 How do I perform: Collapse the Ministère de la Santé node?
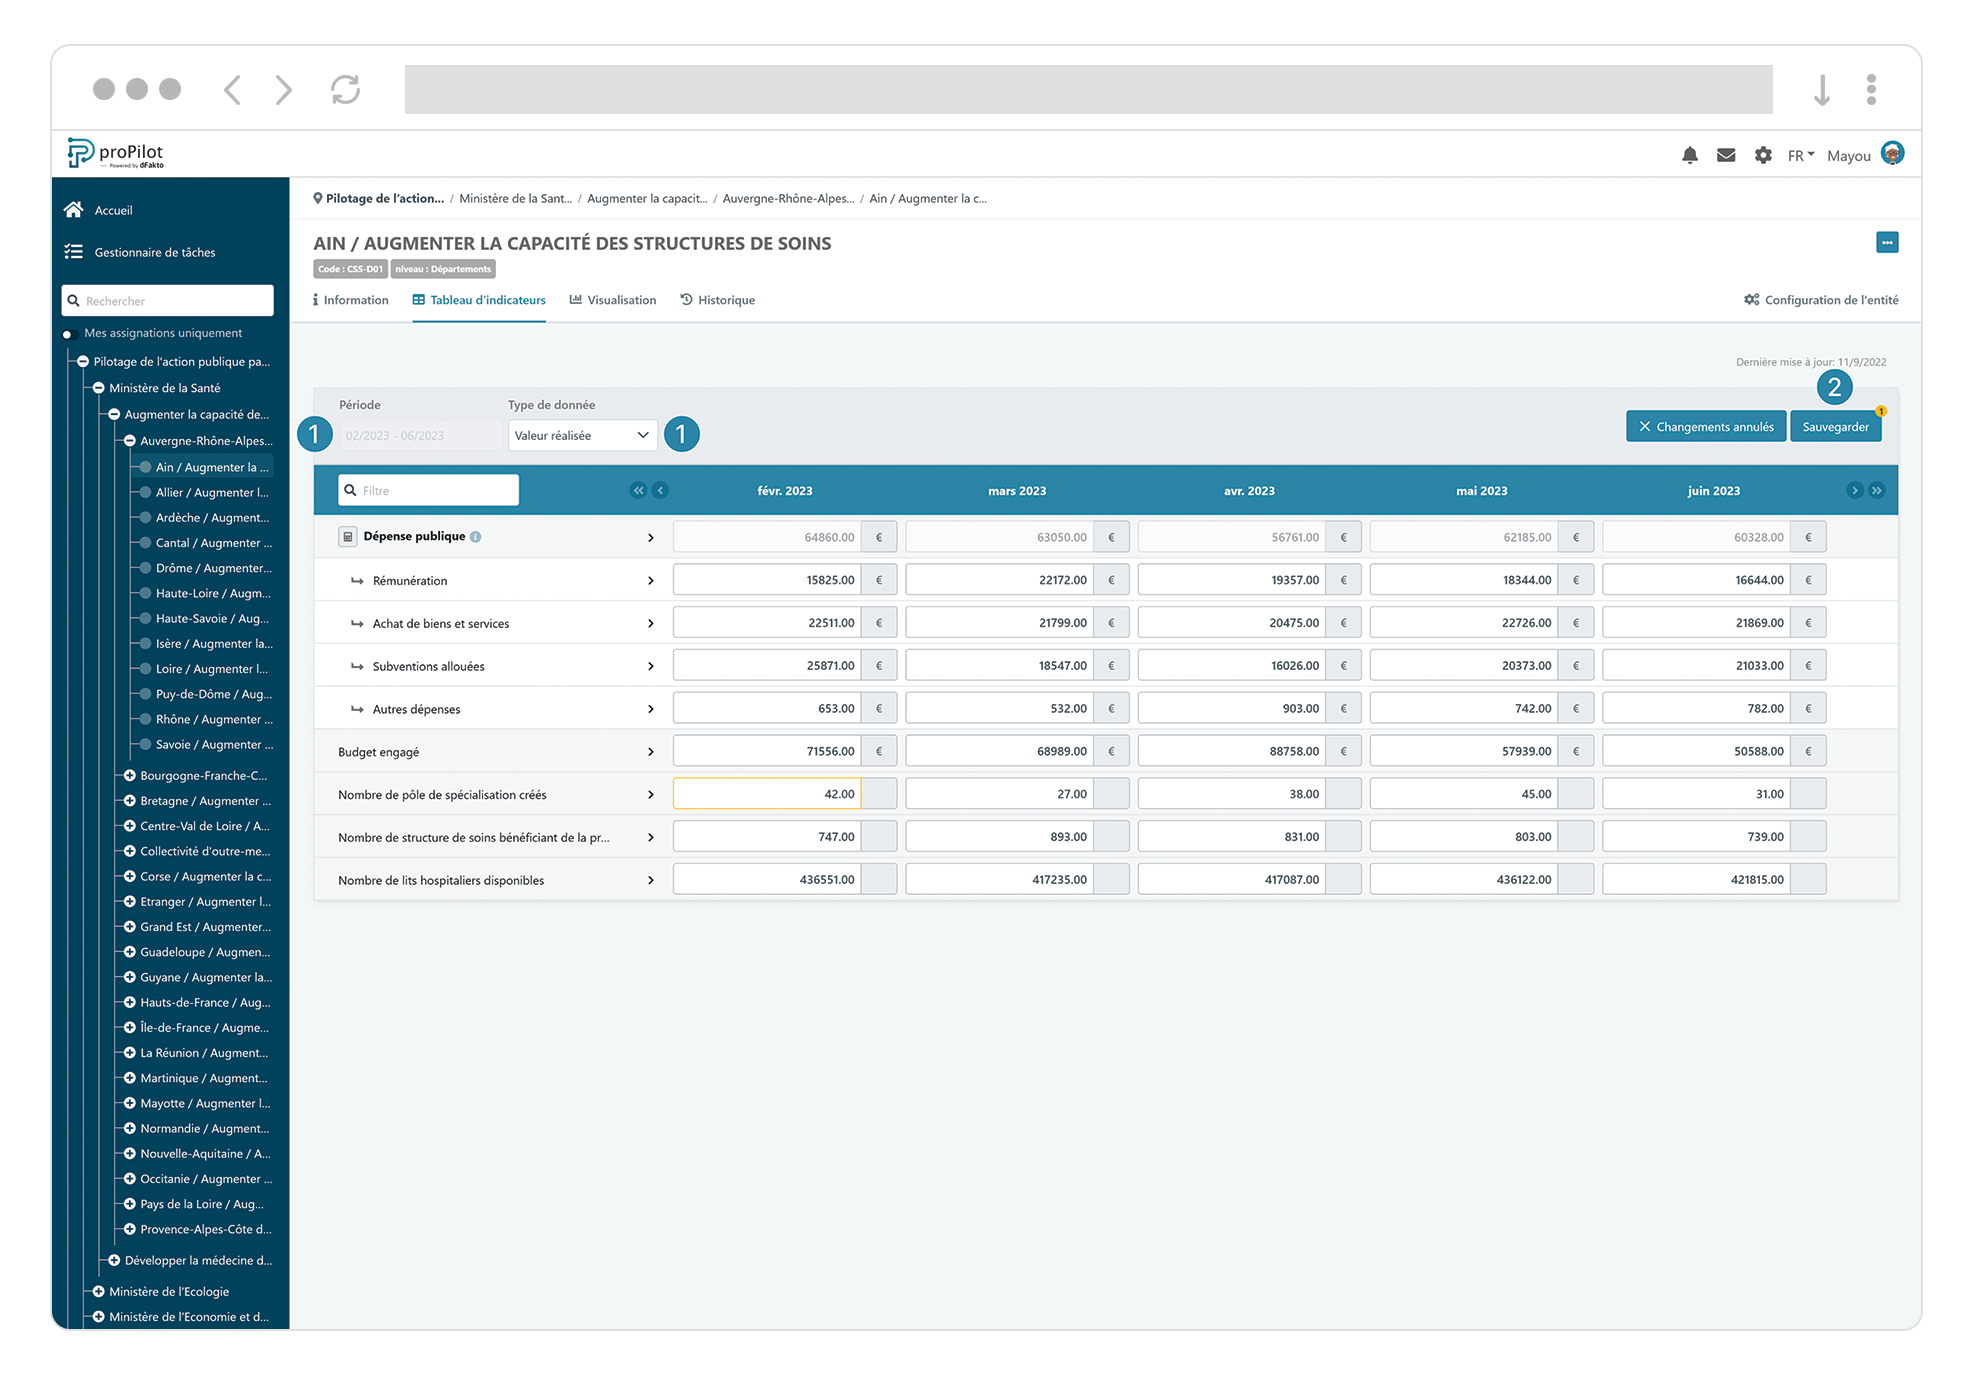99,388
